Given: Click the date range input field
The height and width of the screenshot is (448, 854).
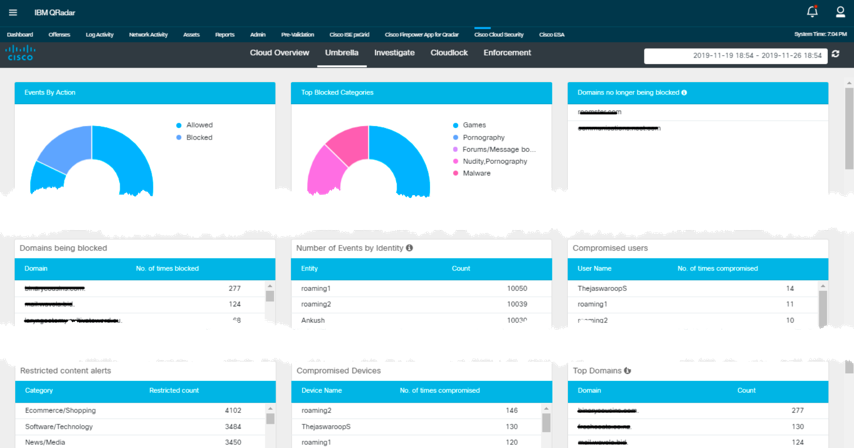Looking at the screenshot, I should [734, 56].
